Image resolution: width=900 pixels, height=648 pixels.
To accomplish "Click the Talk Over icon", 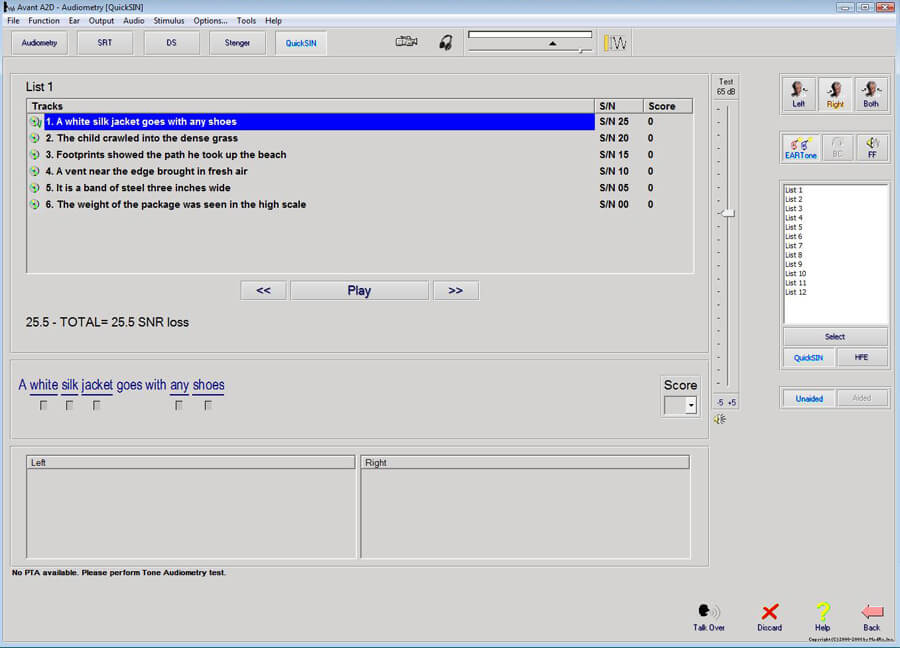I will pos(708,612).
